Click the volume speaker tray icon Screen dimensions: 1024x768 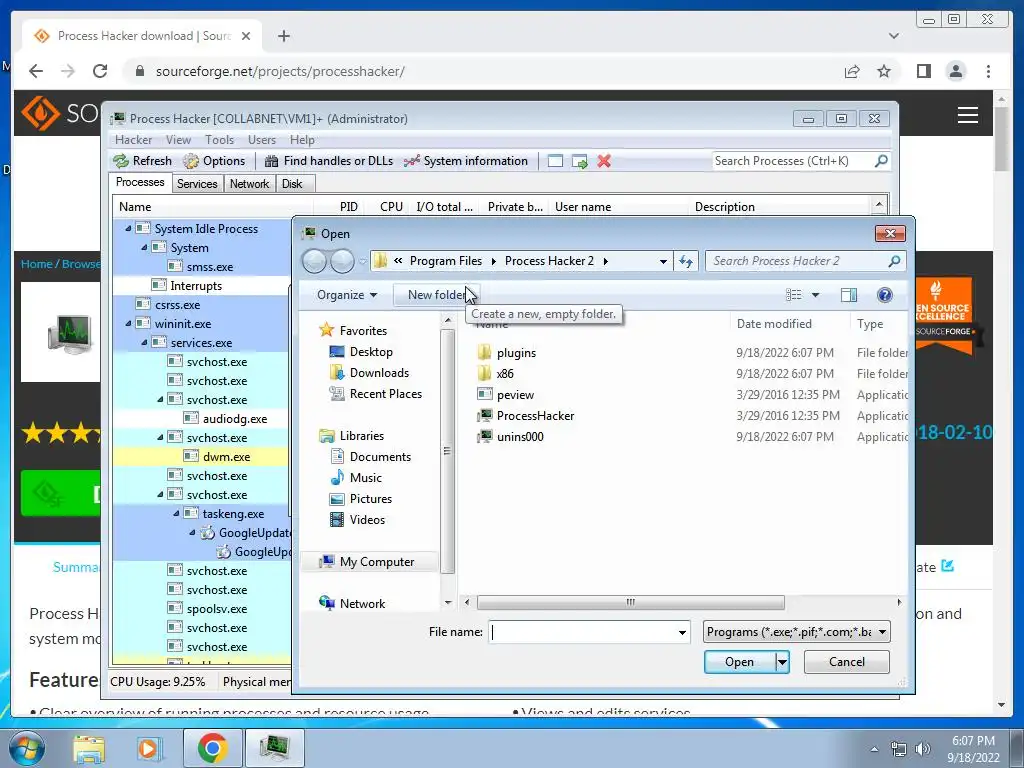click(923, 749)
